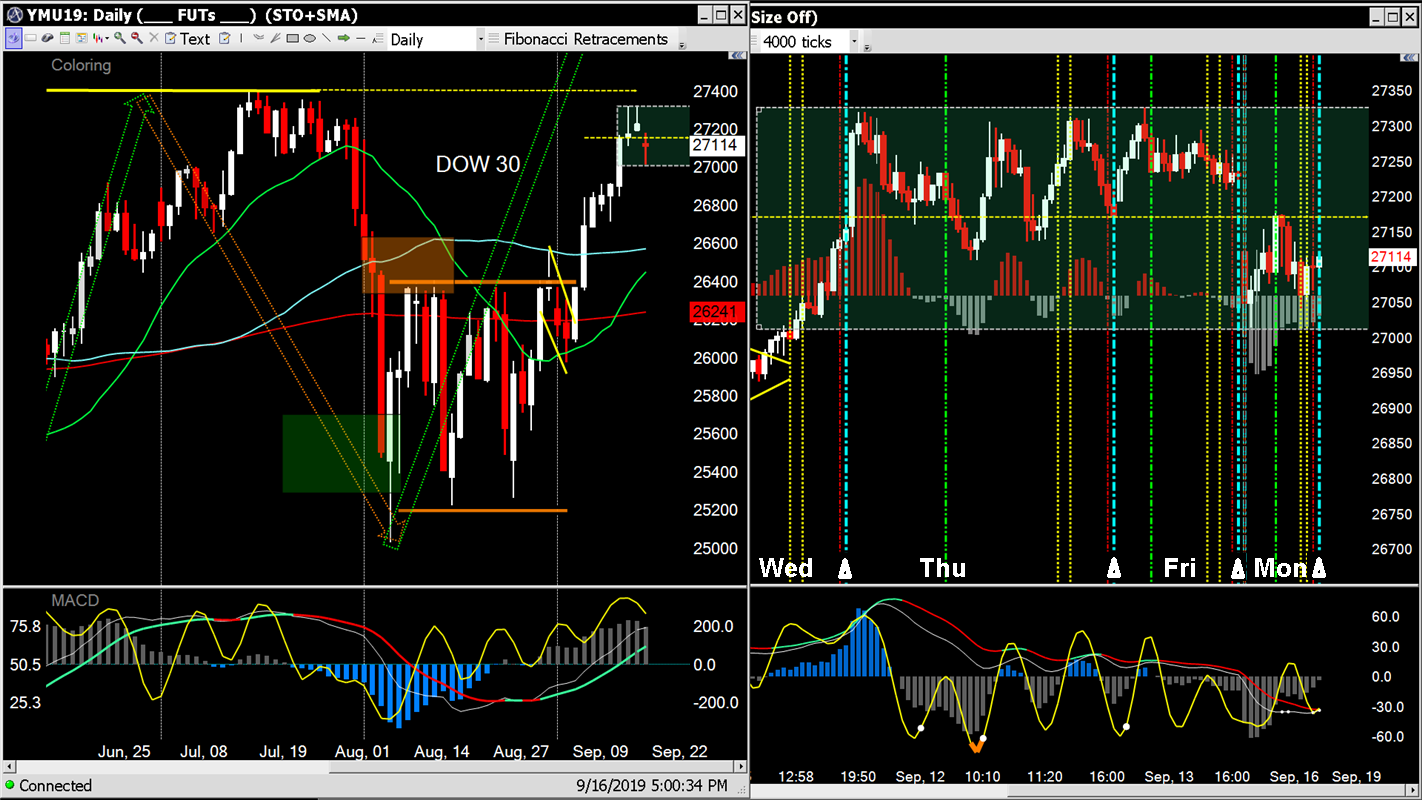Select the fan lines drawing tool

click(x=275, y=38)
